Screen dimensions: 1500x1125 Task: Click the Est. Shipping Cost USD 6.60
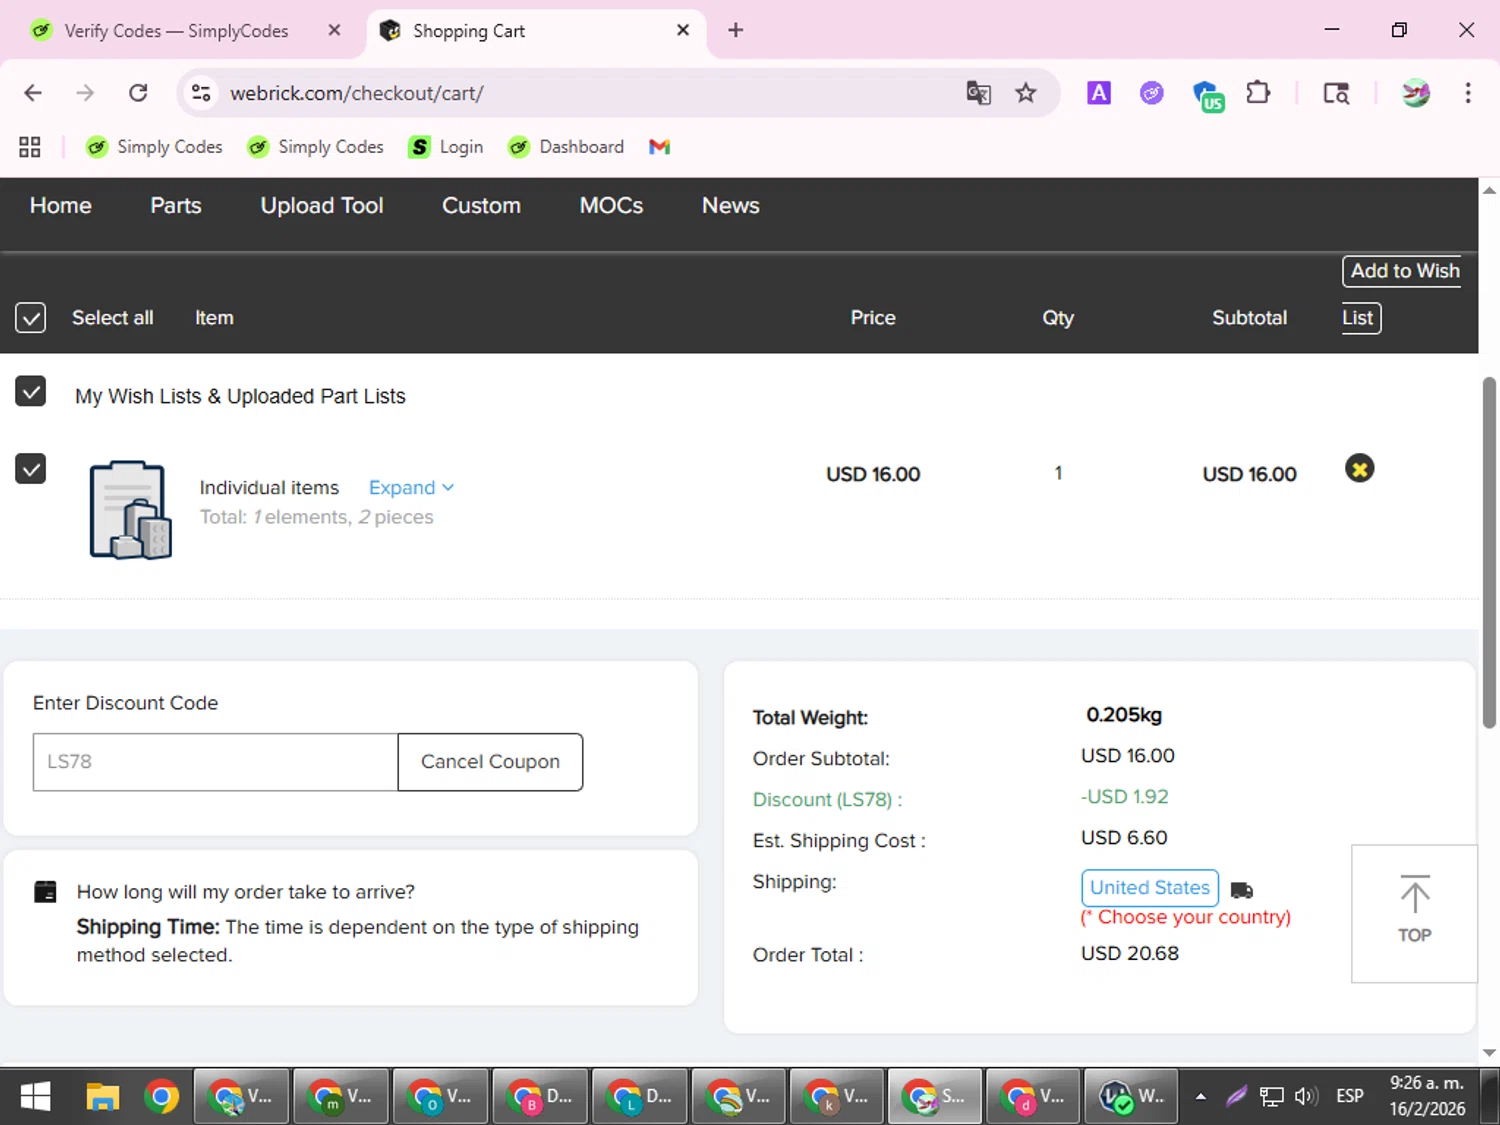tap(1124, 838)
